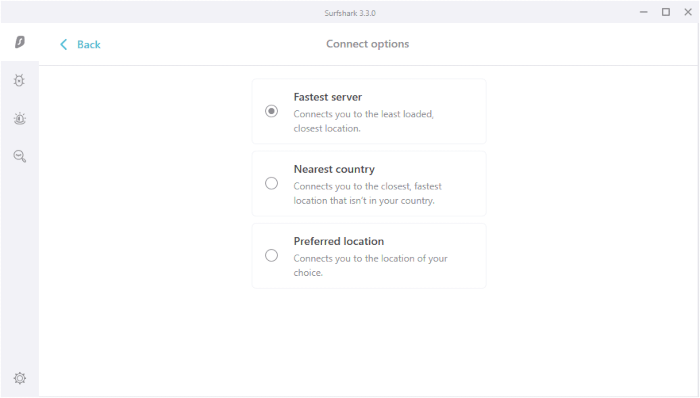Click the Preferred location title text
This screenshot has width=700, height=398.
(x=338, y=241)
